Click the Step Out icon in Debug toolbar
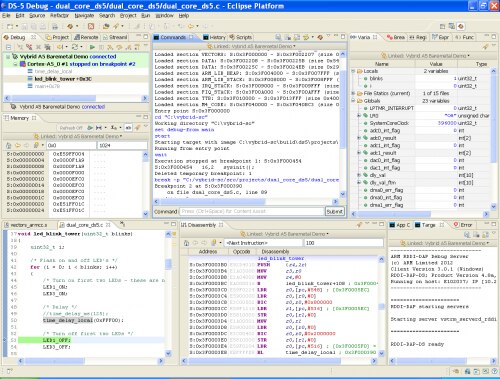 point(128,47)
